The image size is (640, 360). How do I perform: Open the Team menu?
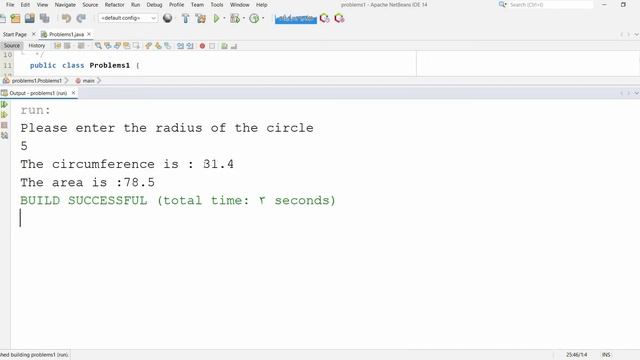[x=197, y=5]
